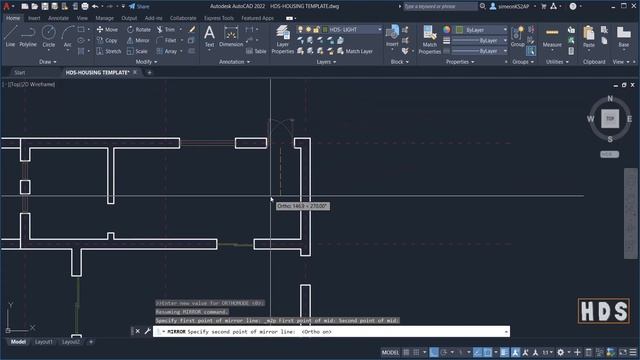Click MODEL space button in status bar
640x360 pixels.
click(390, 352)
